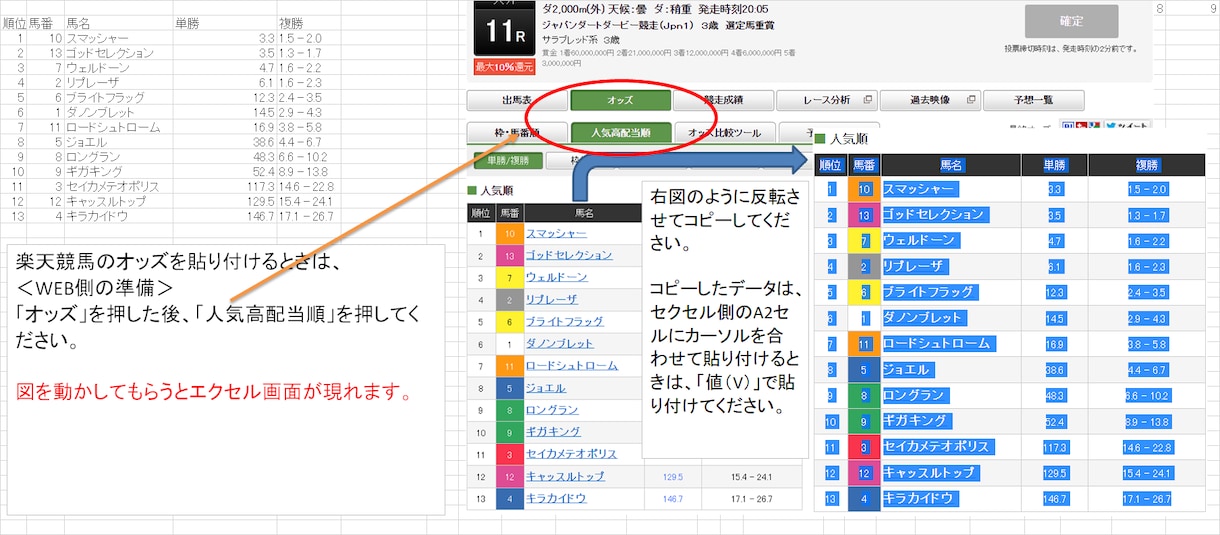Open ロードシュトローム link in left 人気順 table

tap(571, 365)
